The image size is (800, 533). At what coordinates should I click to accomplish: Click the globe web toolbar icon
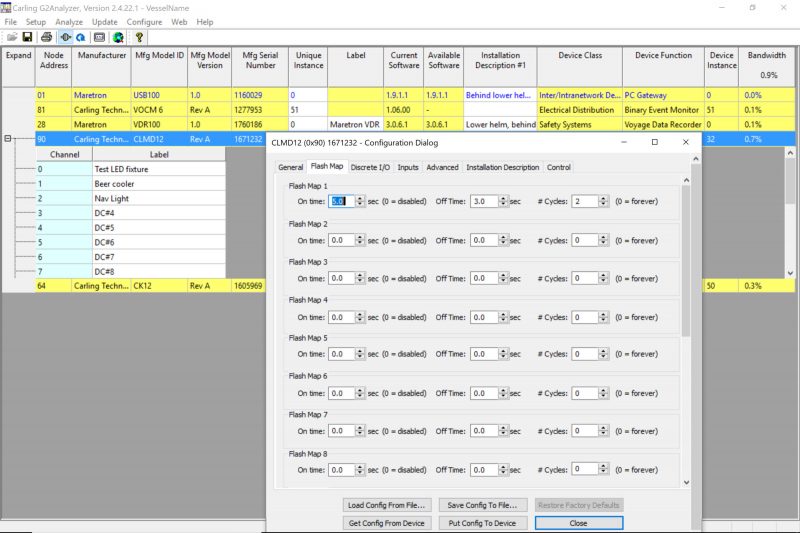(x=118, y=37)
